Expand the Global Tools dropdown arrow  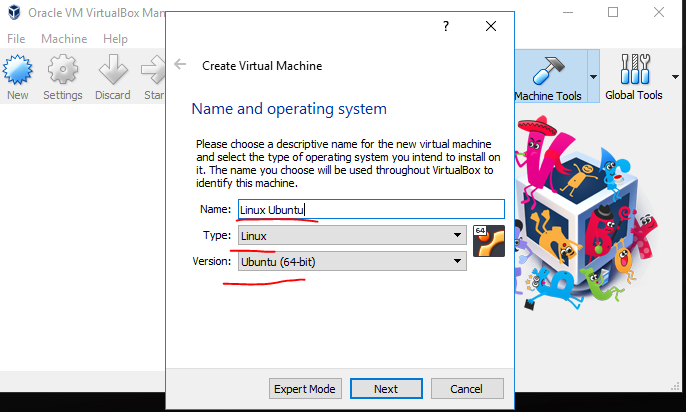point(675,77)
